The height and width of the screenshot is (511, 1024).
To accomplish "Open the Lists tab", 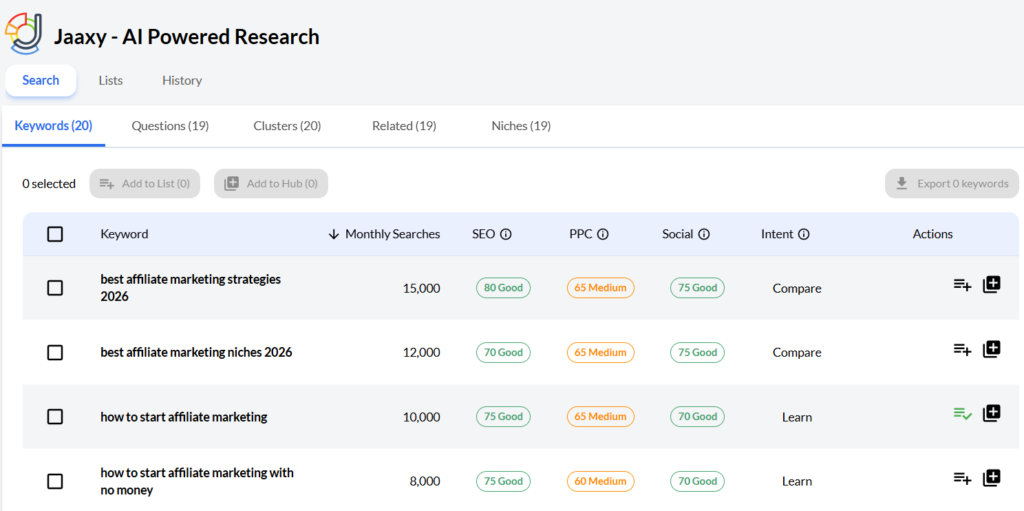I will (x=110, y=80).
